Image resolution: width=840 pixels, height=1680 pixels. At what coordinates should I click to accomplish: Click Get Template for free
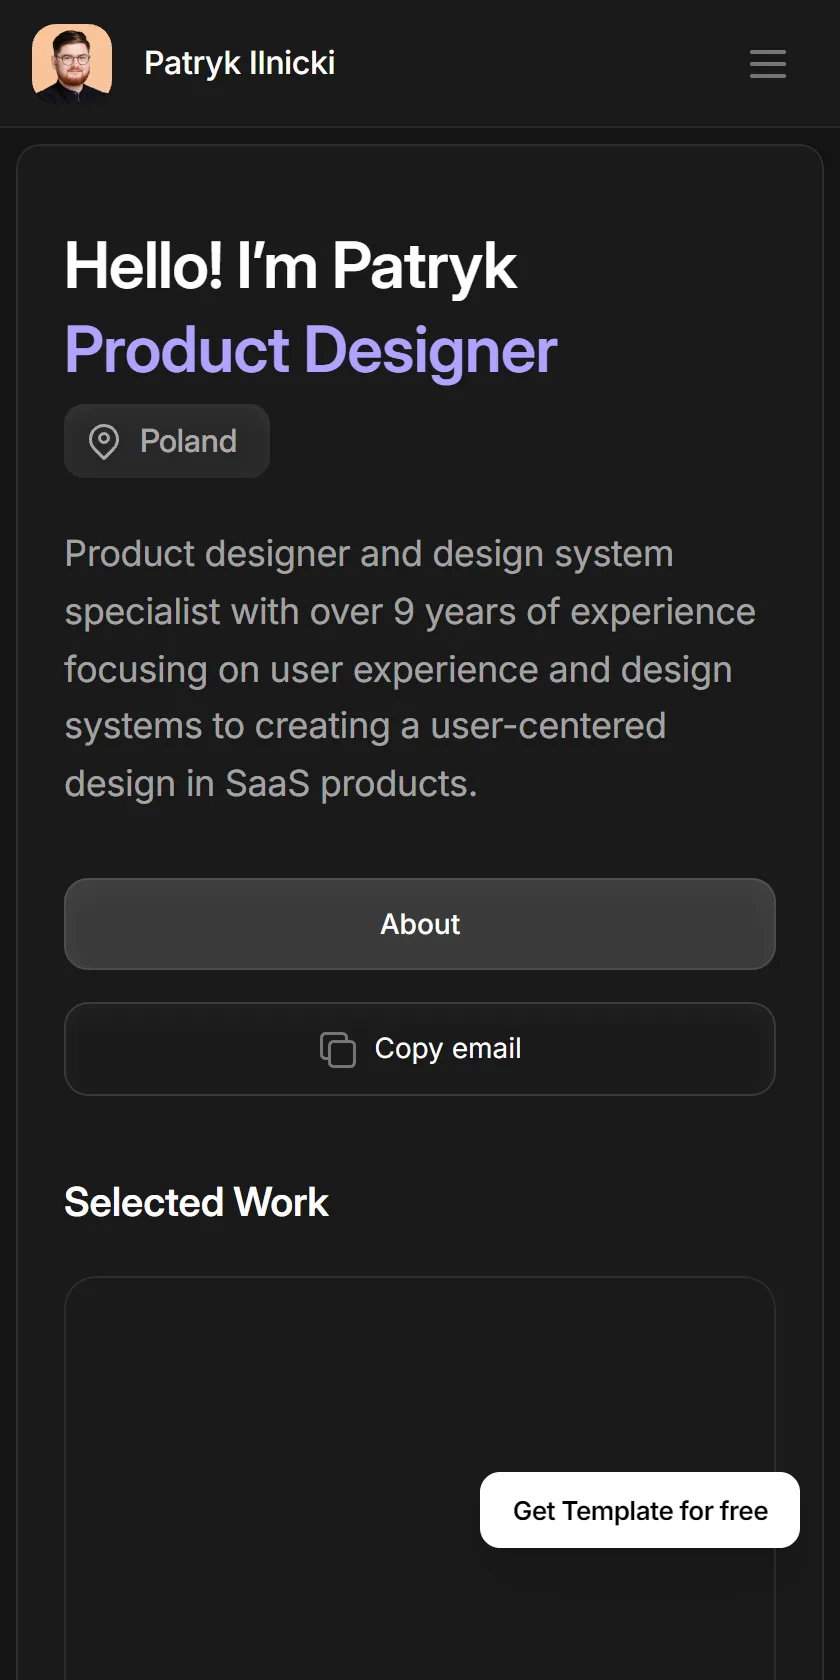coord(640,1510)
